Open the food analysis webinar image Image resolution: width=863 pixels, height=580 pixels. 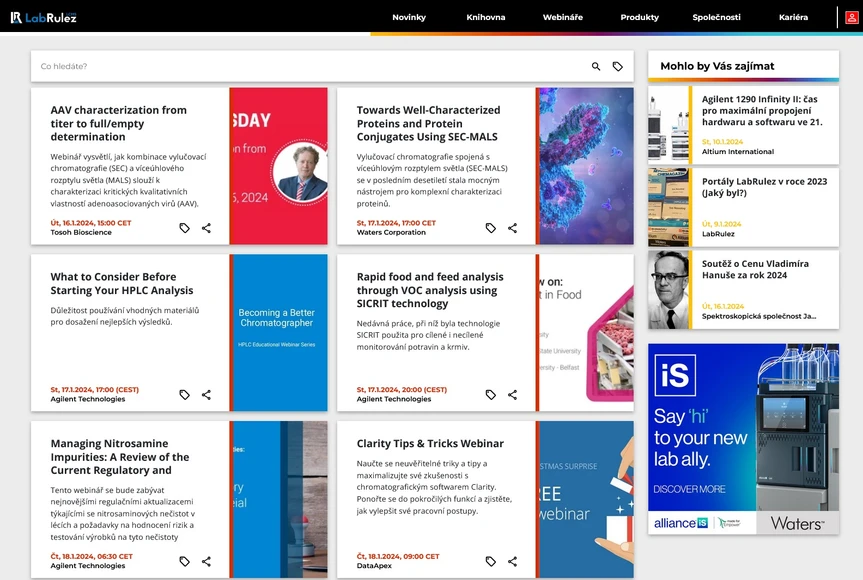coord(585,332)
